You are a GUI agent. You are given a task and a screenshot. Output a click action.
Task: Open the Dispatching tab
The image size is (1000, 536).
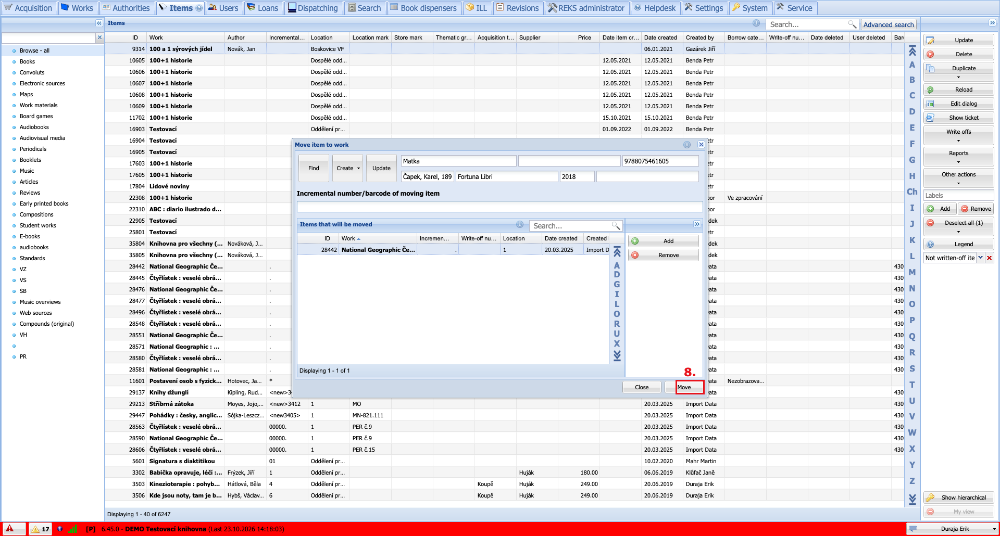tap(314, 8)
